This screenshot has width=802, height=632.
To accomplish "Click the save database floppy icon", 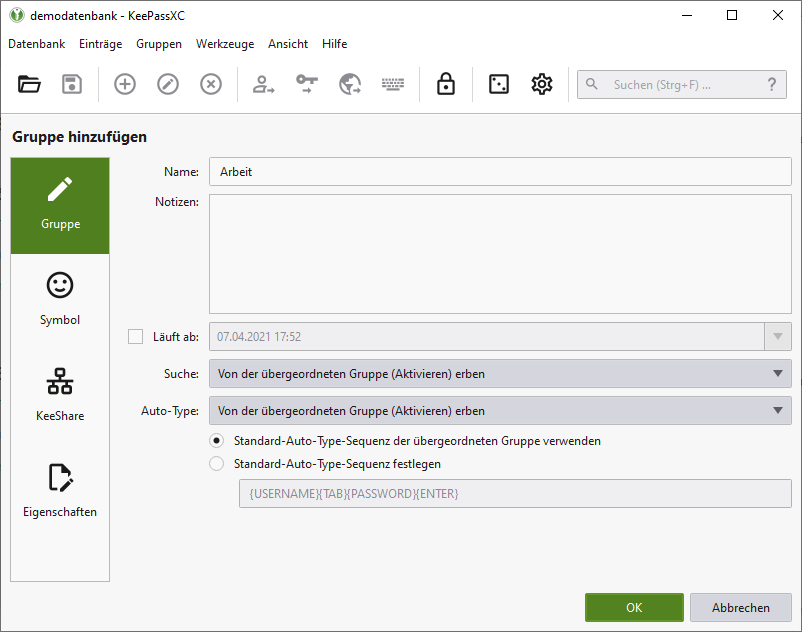I will point(72,85).
